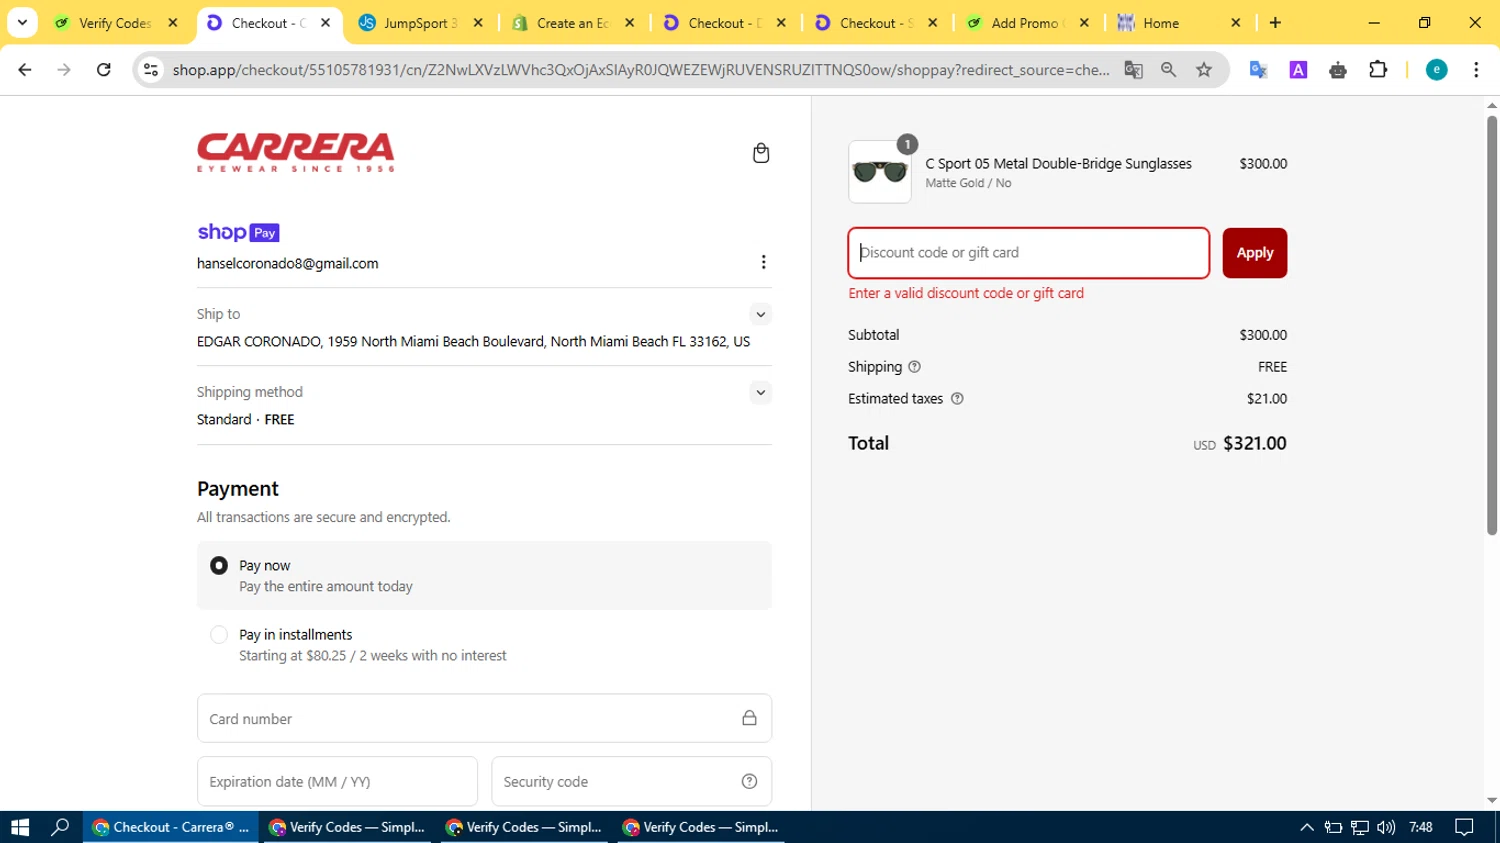Click the Estimated taxes help icon

tap(957, 399)
